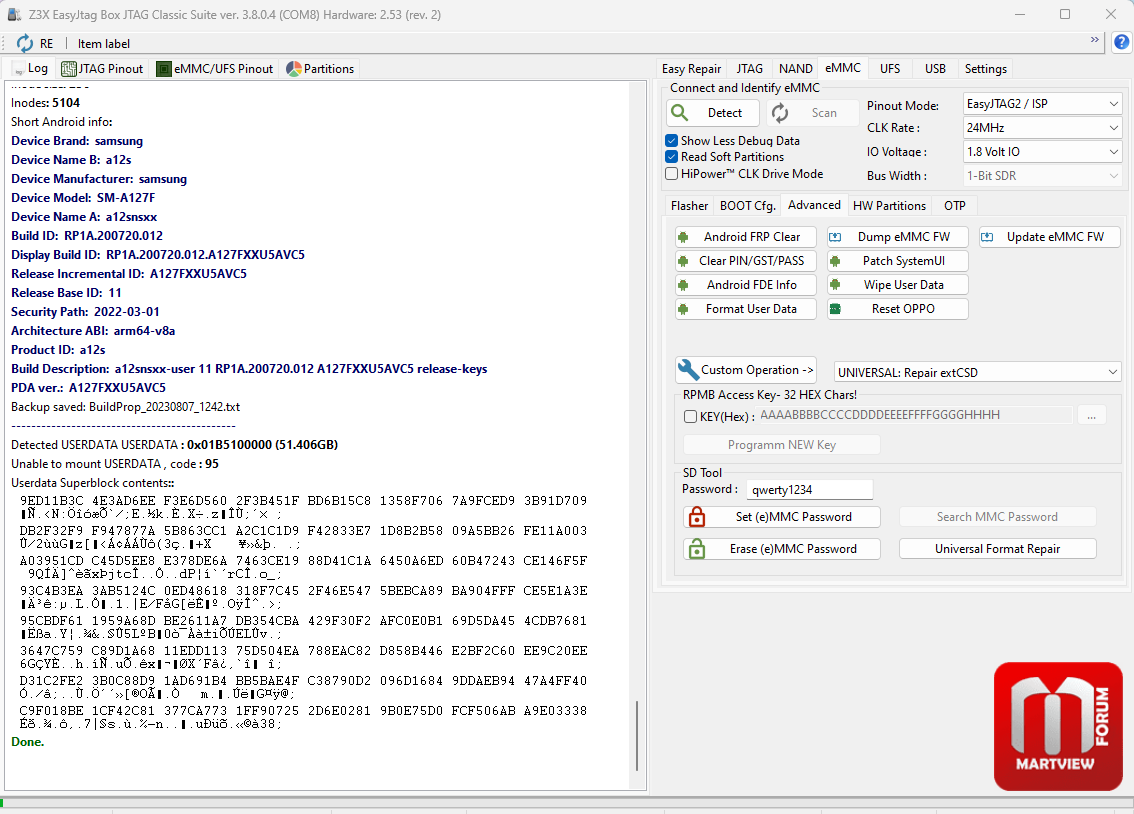The width and height of the screenshot is (1134, 814).
Task: Click the Scan refresh arrows icon
Action: 780,113
